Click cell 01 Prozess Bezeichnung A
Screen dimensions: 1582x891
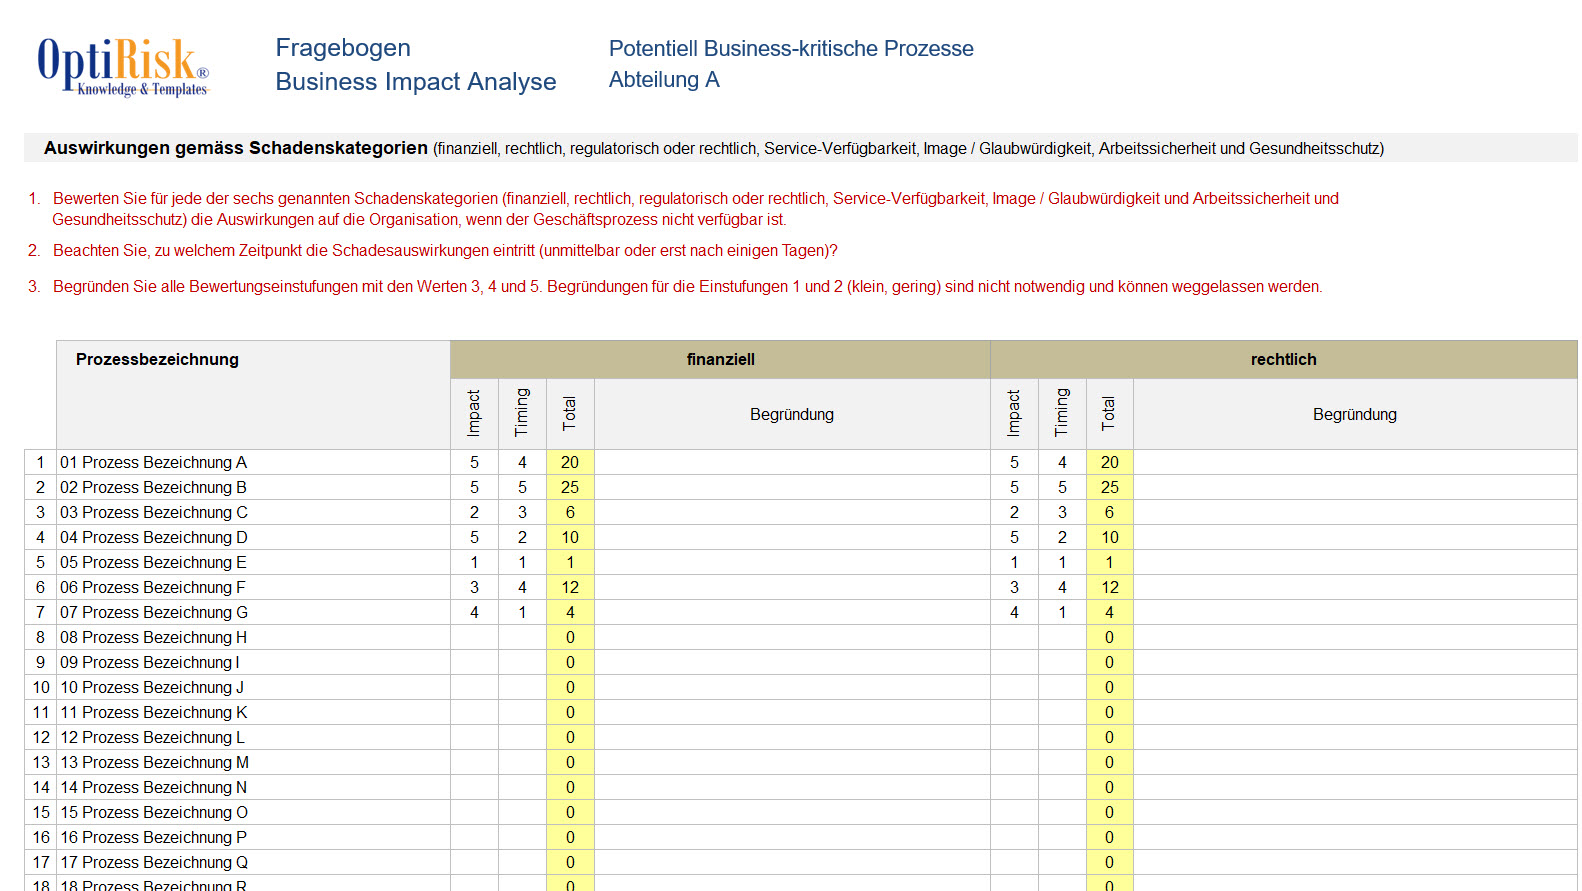pos(253,462)
